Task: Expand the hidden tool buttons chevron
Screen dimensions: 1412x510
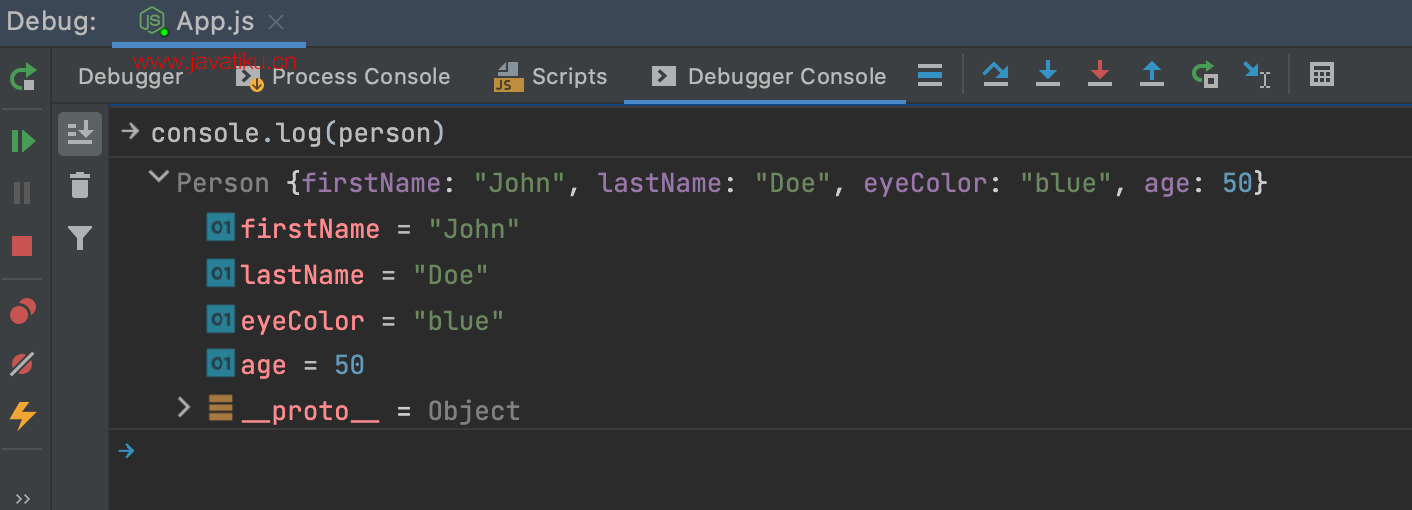Action: tap(23, 498)
